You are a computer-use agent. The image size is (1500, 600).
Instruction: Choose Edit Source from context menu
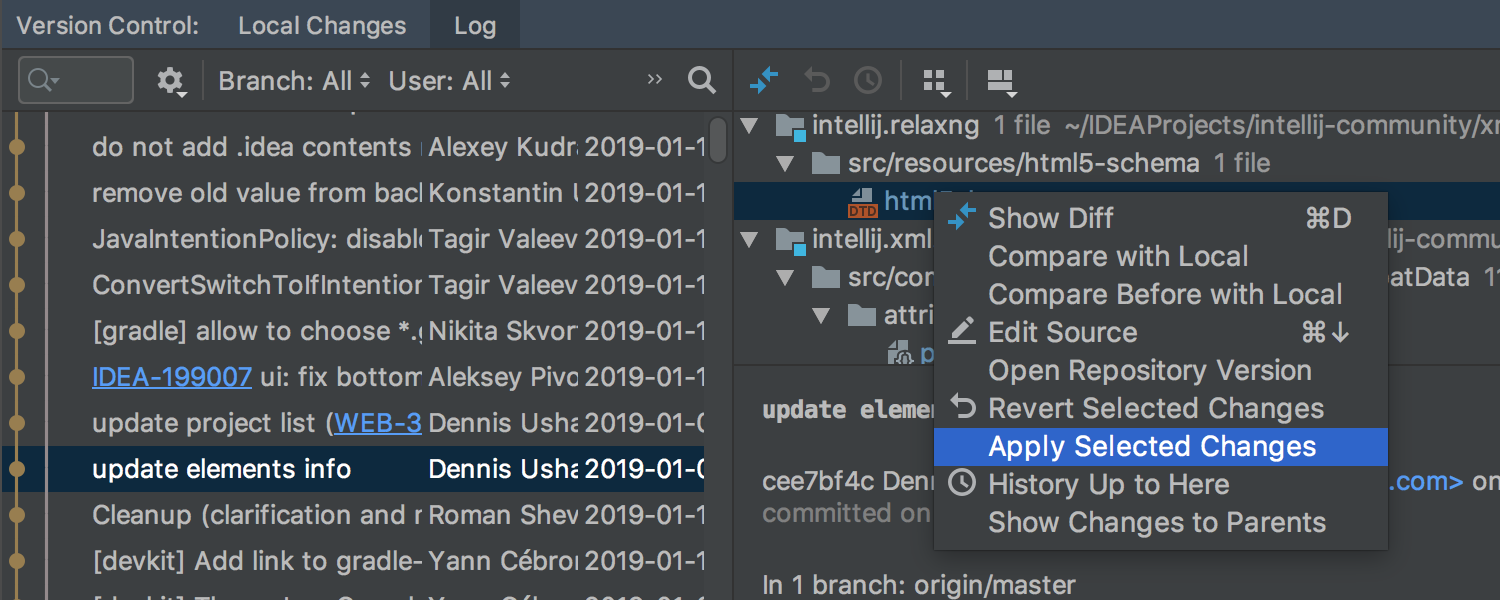pos(1160,332)
